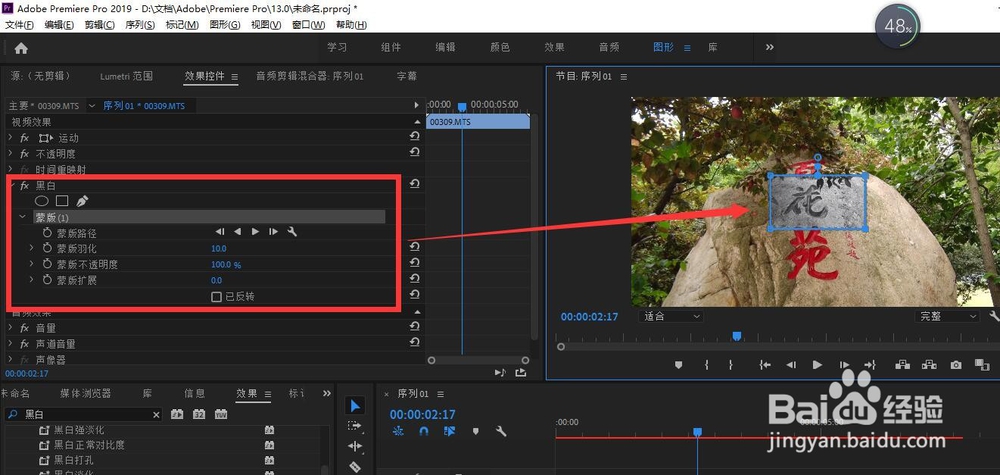Toggle animation stopwatch for 蒙版路径

click(x=47, y=233)
